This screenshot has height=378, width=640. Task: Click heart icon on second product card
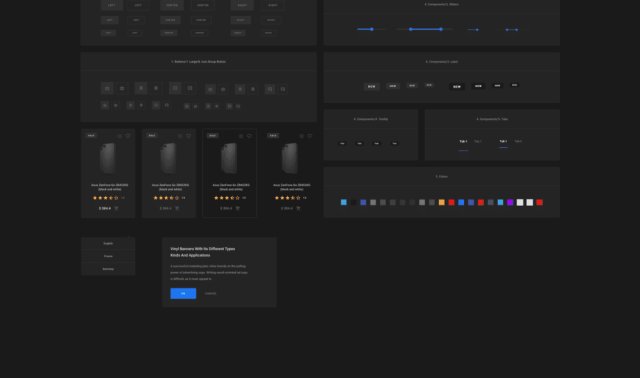point(189,136)
